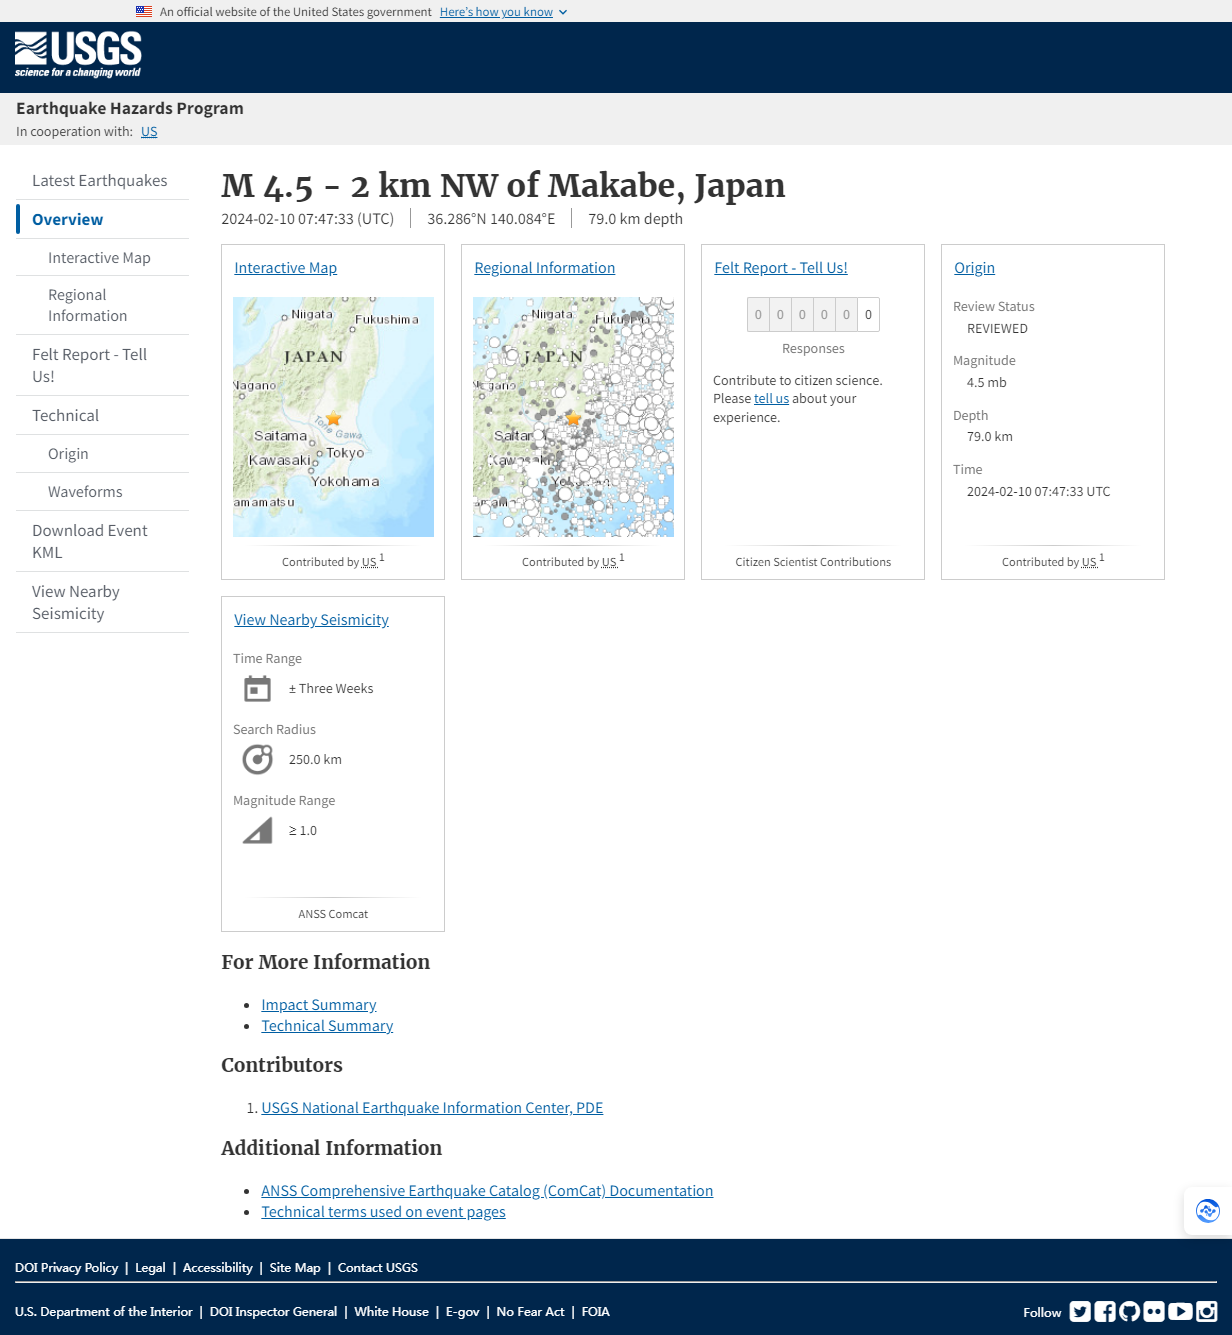Open View Nearby Seismicity card link
1232x1335 pixels.
pos(311,620)
